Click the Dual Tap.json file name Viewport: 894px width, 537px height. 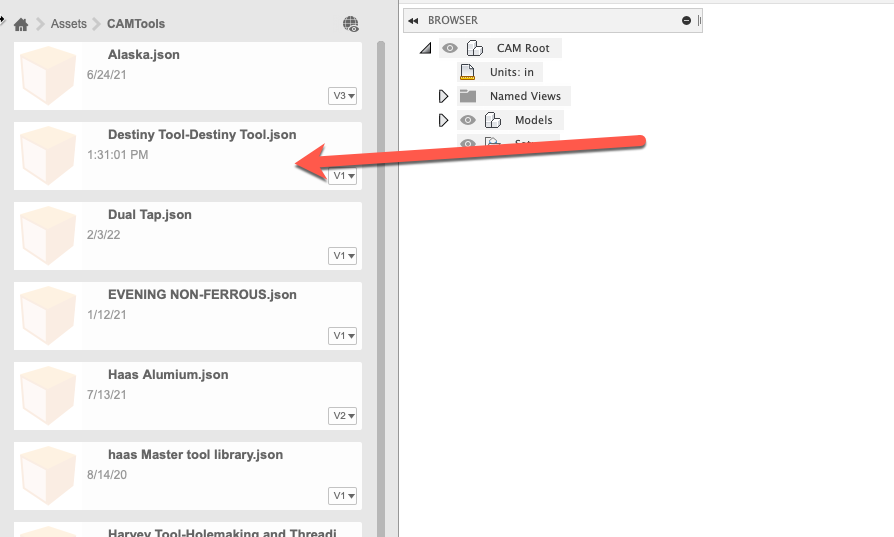pyautogui.click(x=150, y=215)
